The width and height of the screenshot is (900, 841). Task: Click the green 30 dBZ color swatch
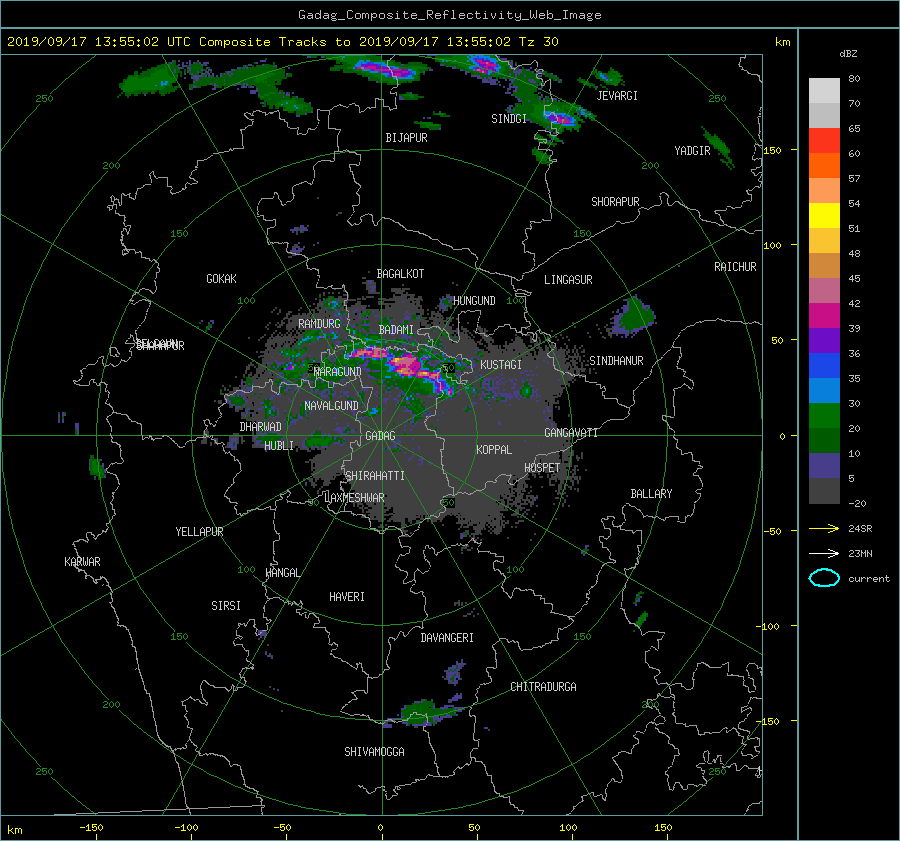click(x=824, y=415)
